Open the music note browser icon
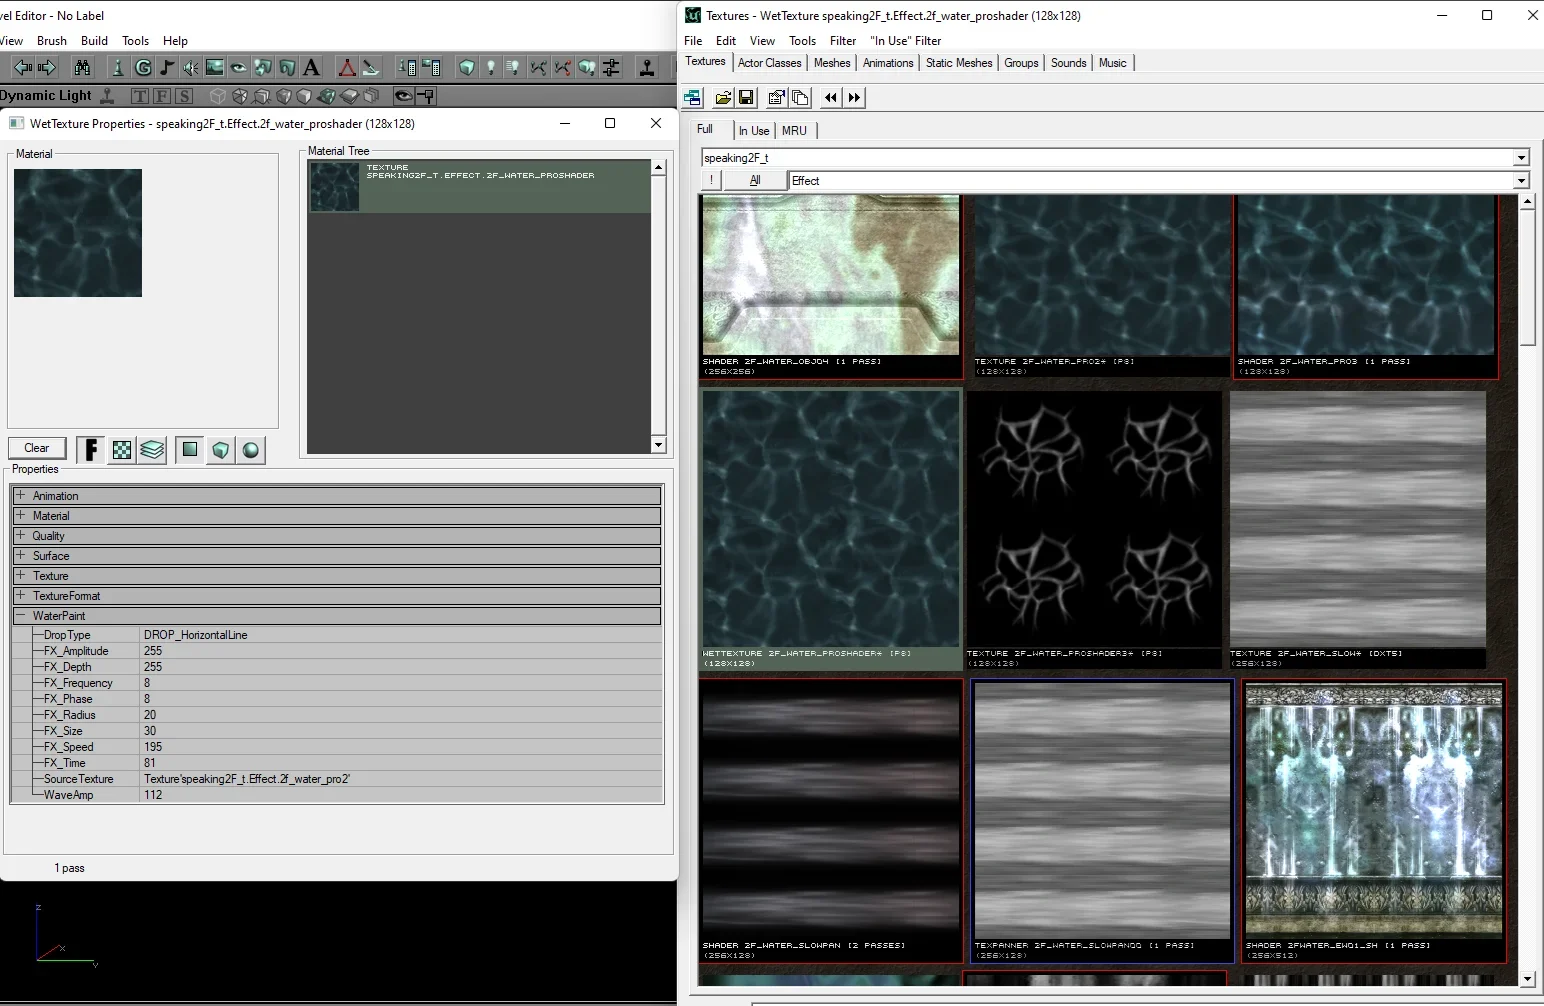The height and width of the screenshot is (1006, 1544). tap(167, 67)
